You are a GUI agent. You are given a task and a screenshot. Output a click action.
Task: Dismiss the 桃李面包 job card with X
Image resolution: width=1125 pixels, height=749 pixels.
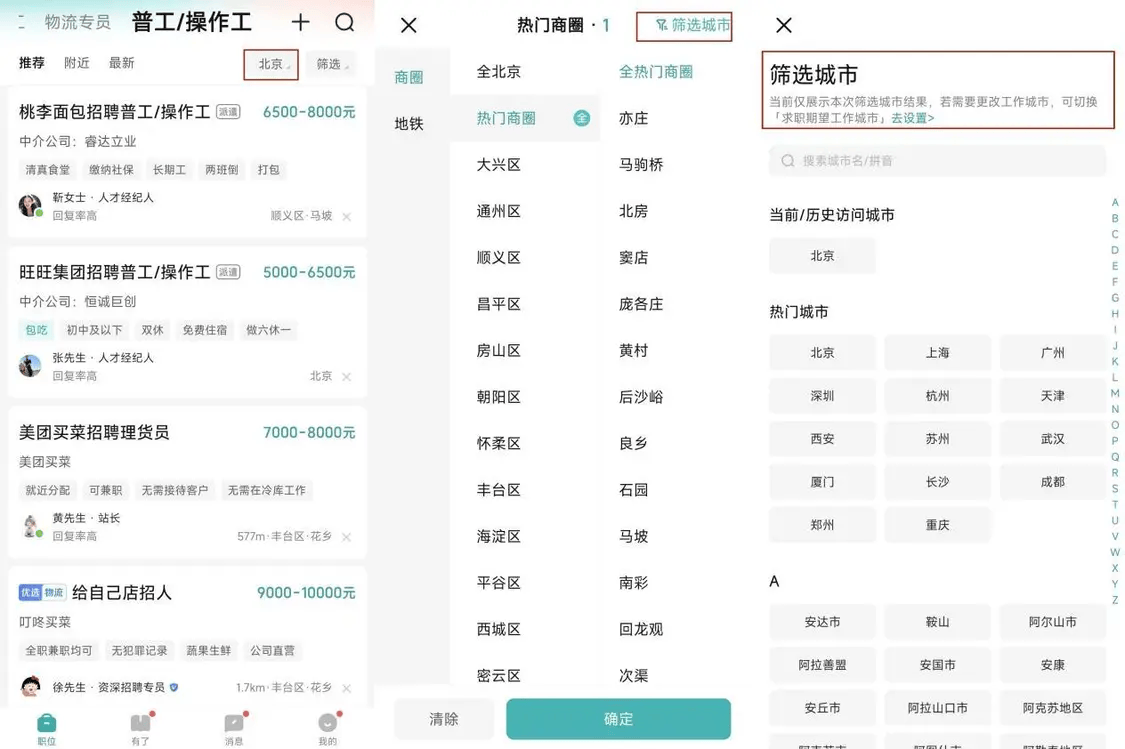(347, 217)
